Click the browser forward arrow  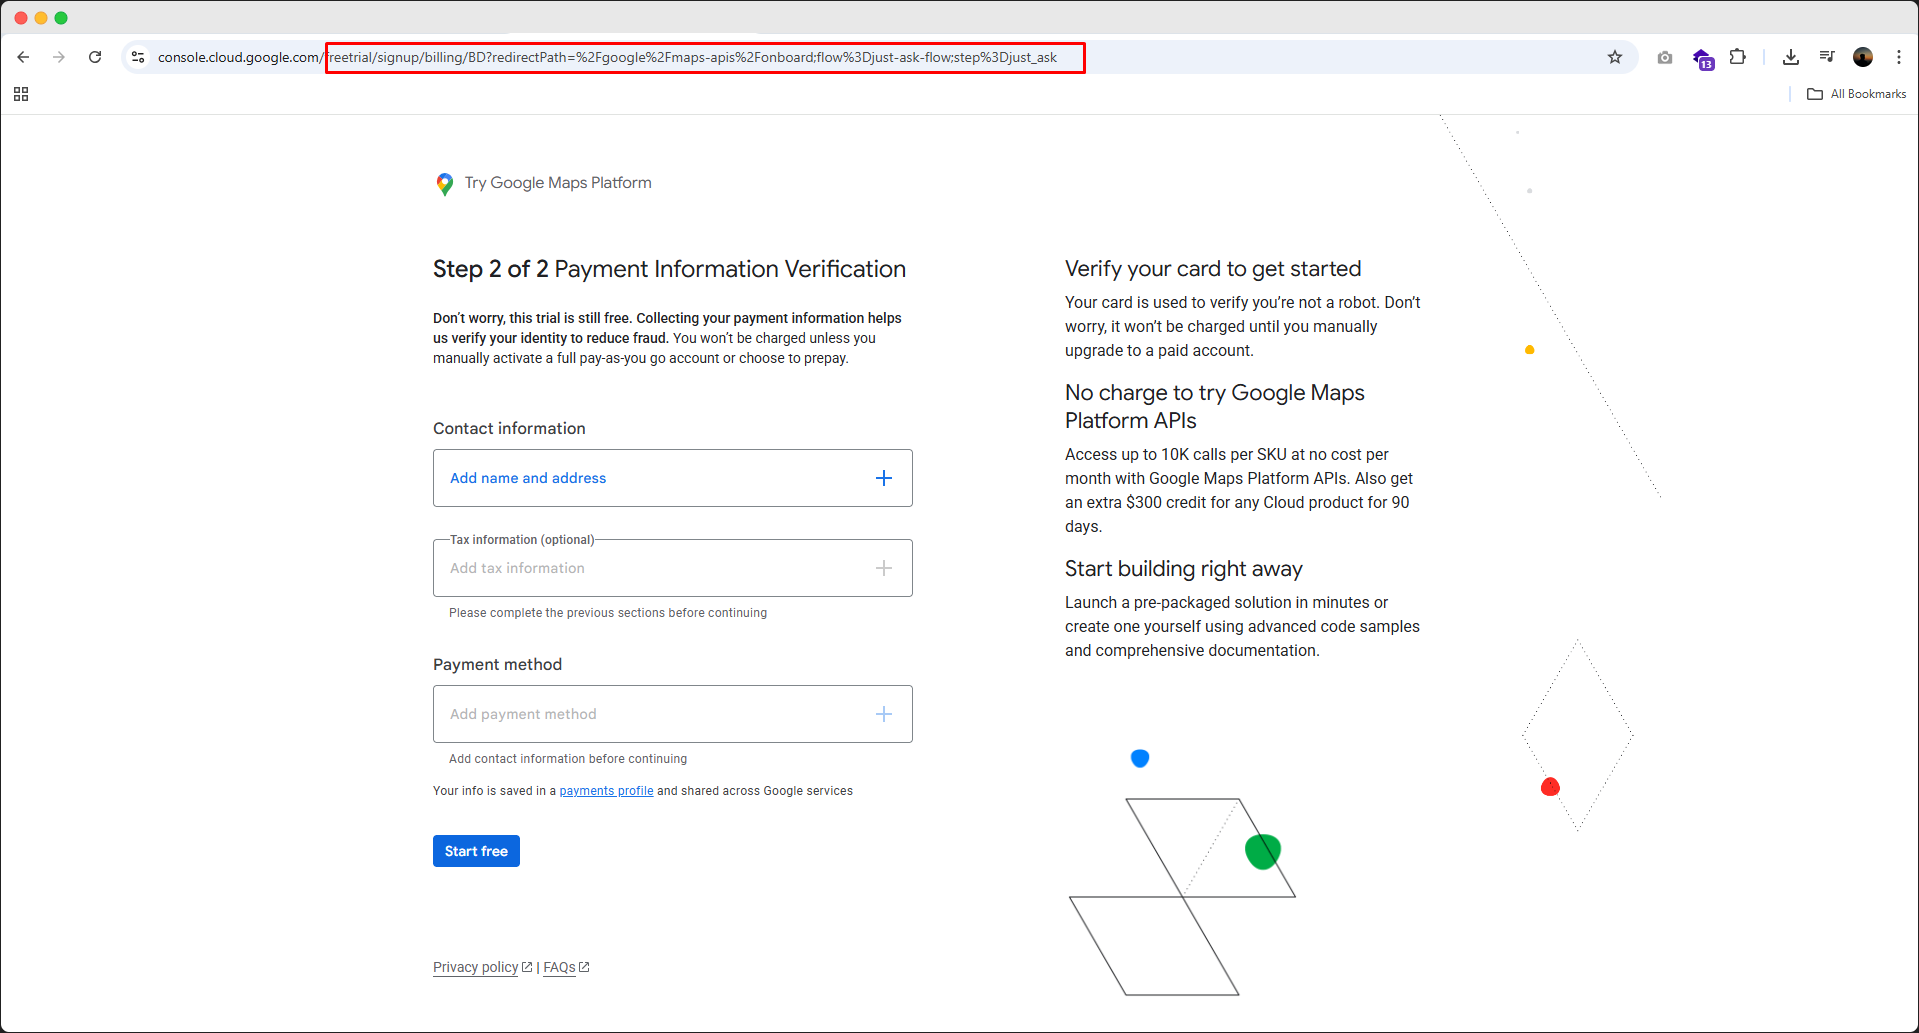click(x=59, y=57)
